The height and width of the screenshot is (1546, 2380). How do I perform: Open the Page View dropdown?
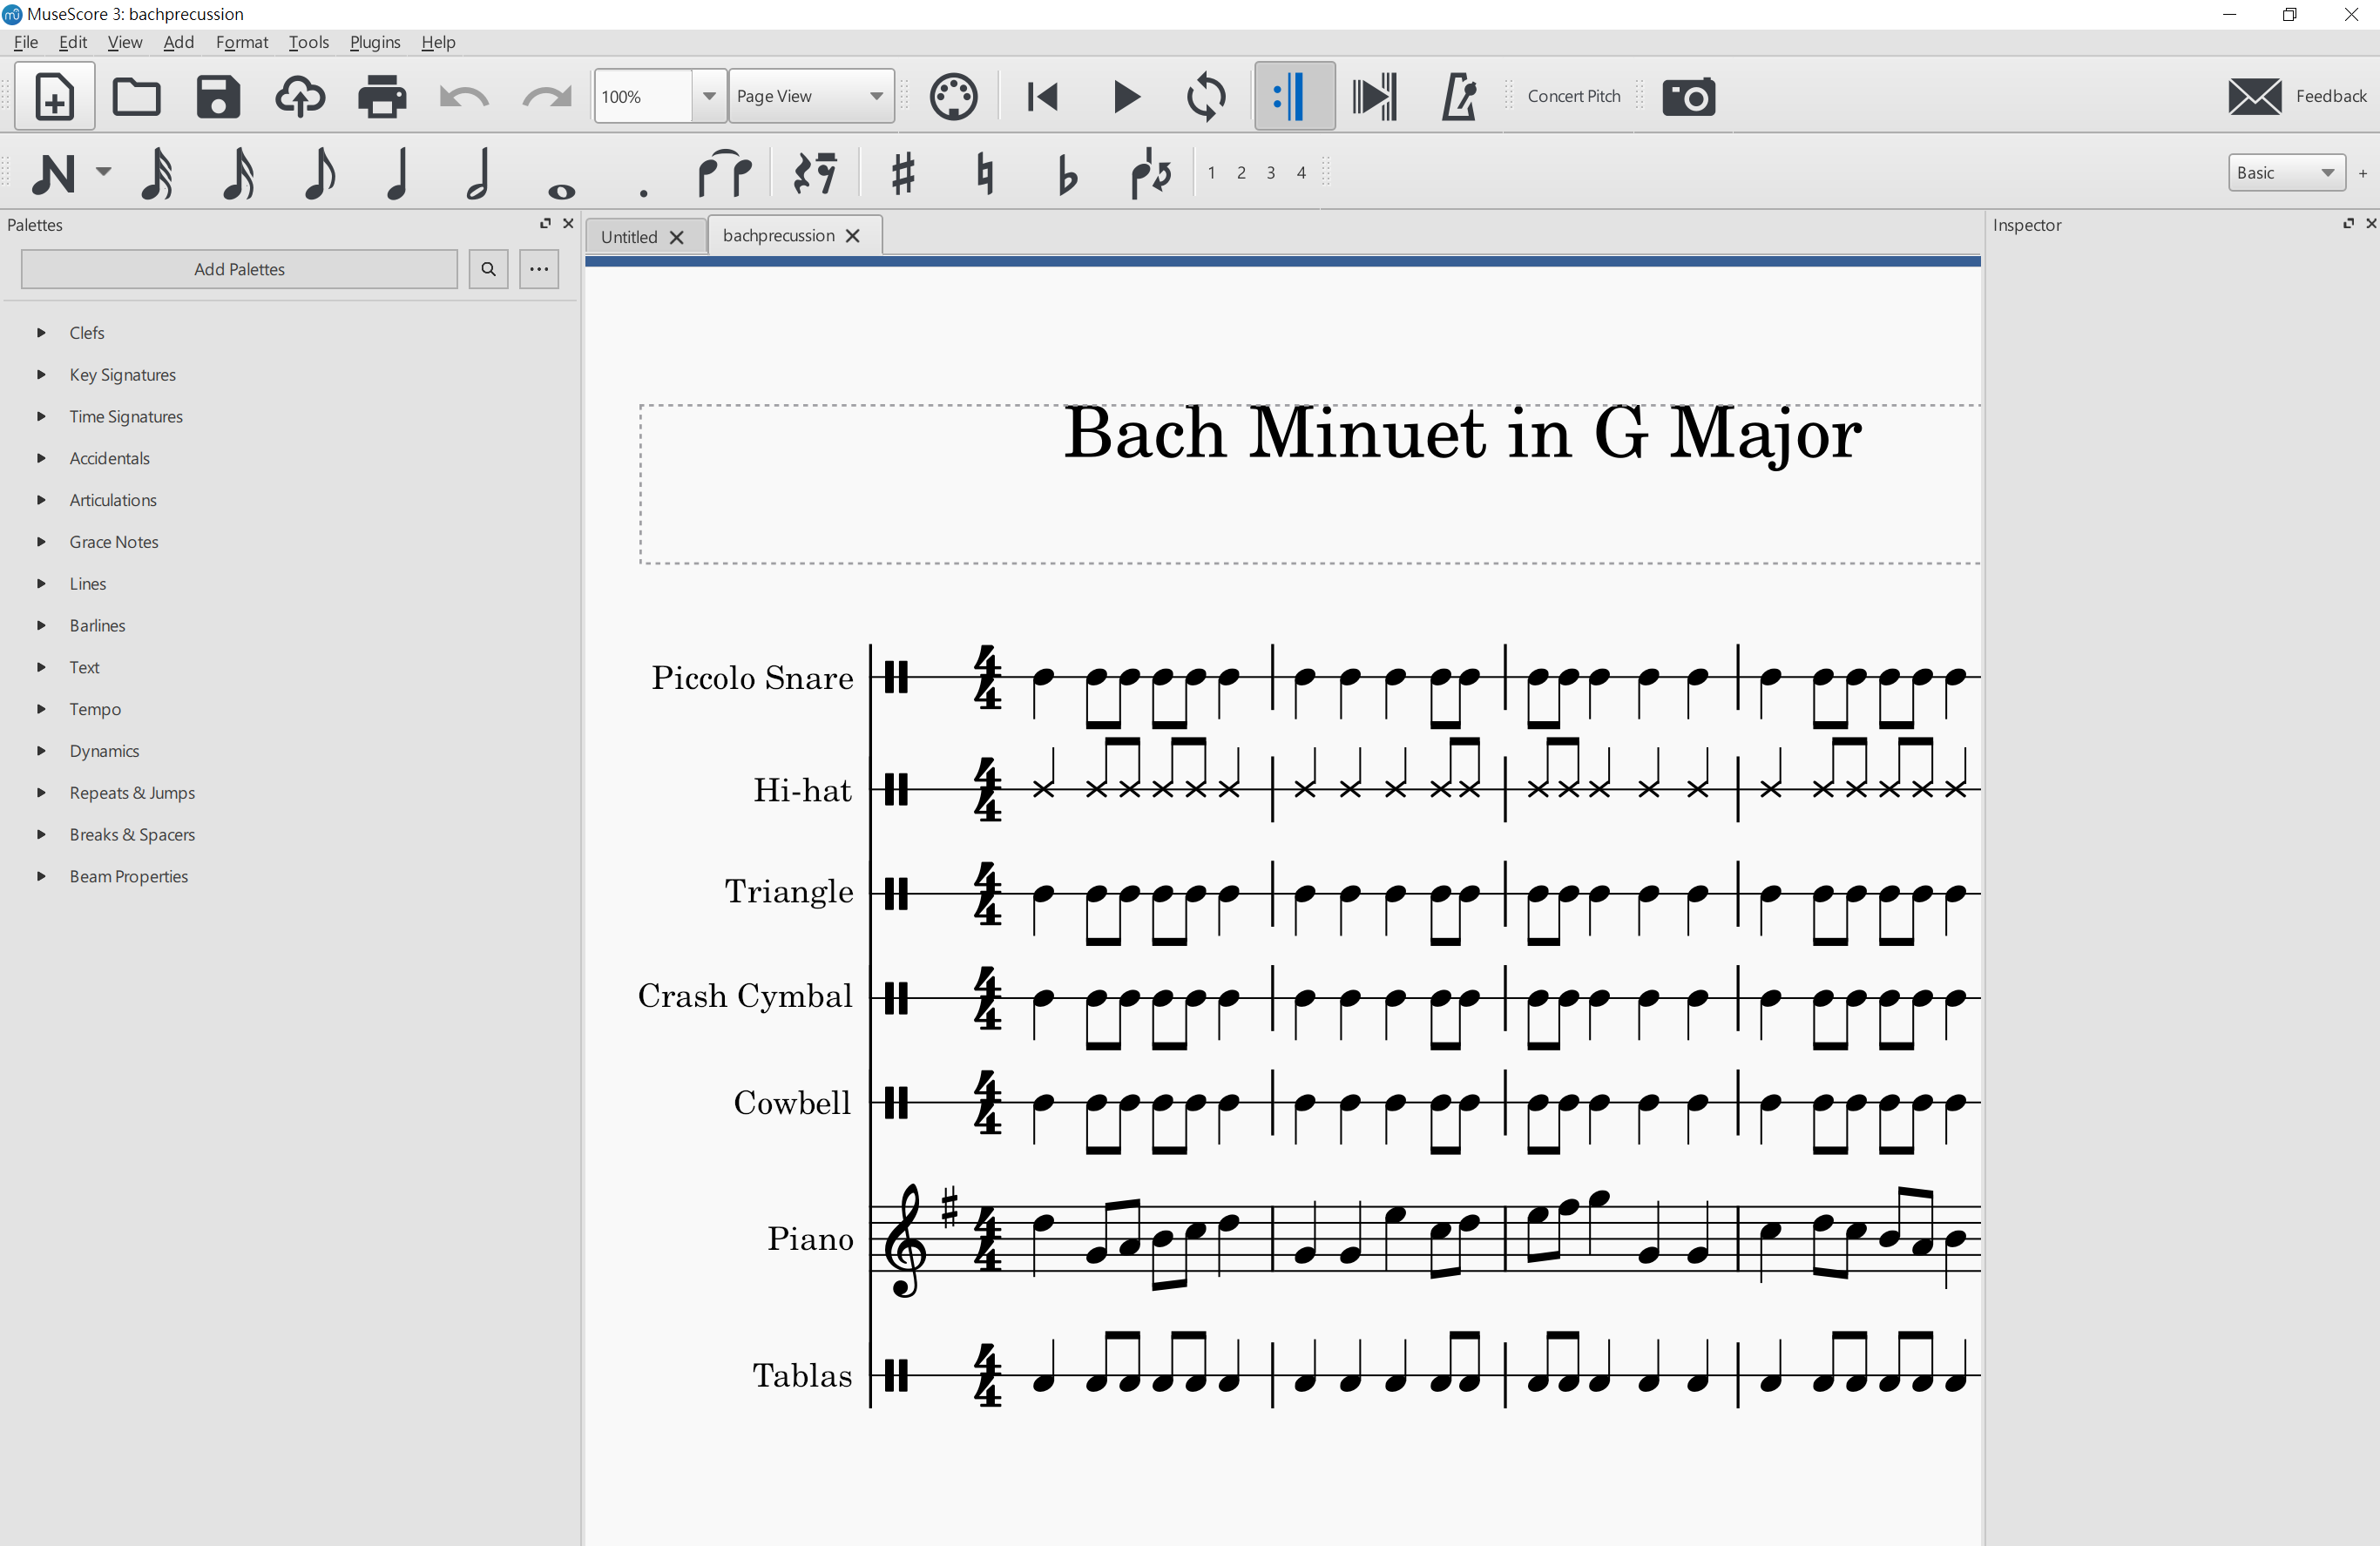click(810, 97)
